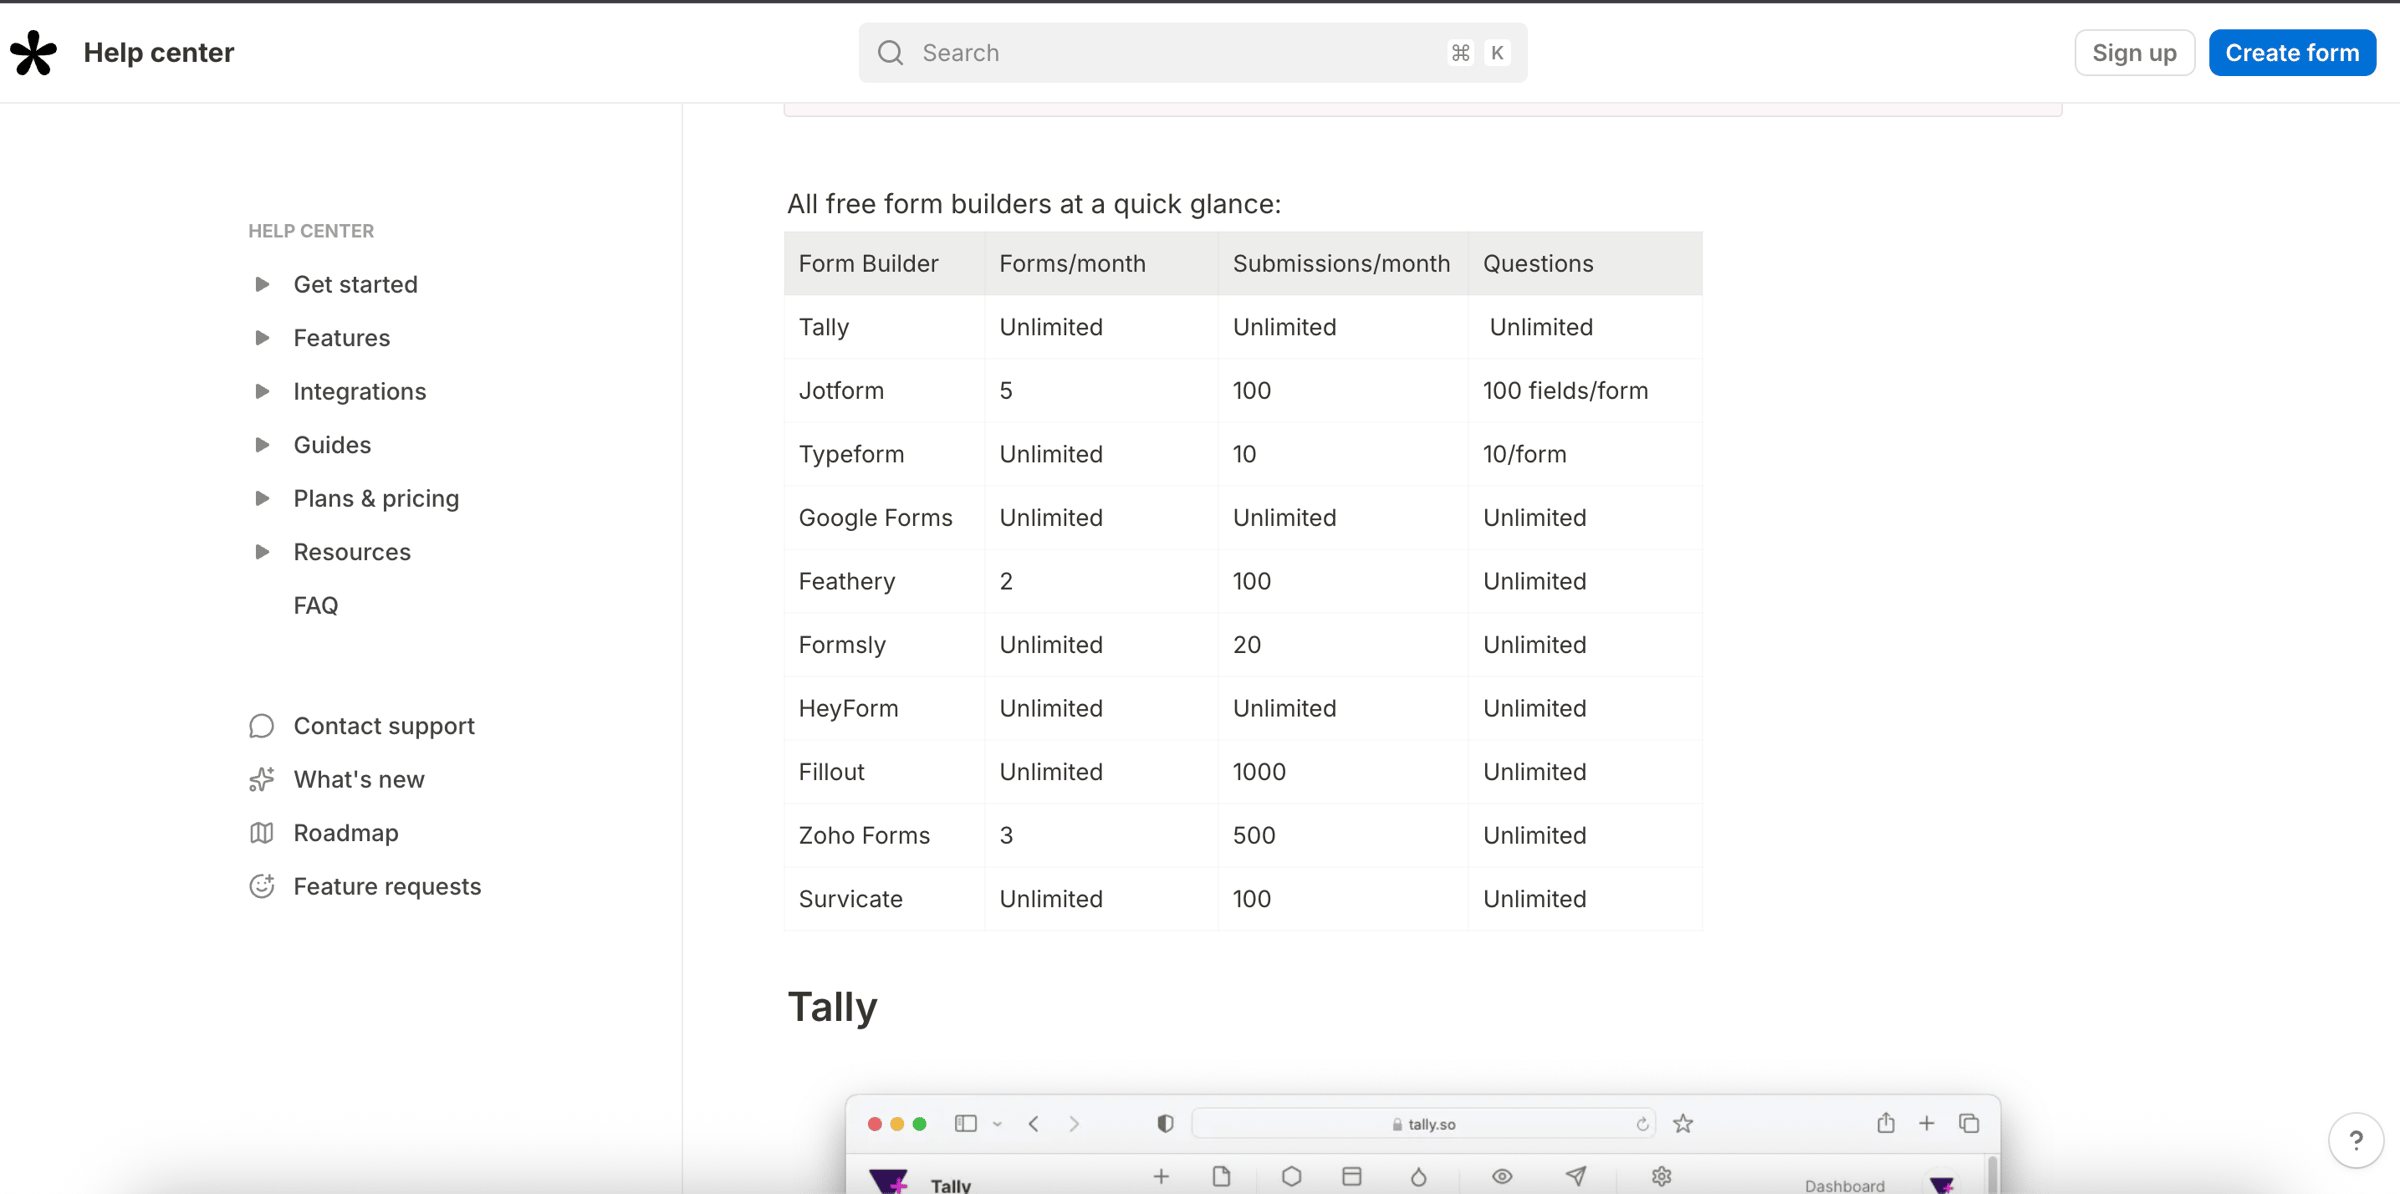Expand the Integrations section arrow
2400x1194 pixels.
[x=262, y=391]
